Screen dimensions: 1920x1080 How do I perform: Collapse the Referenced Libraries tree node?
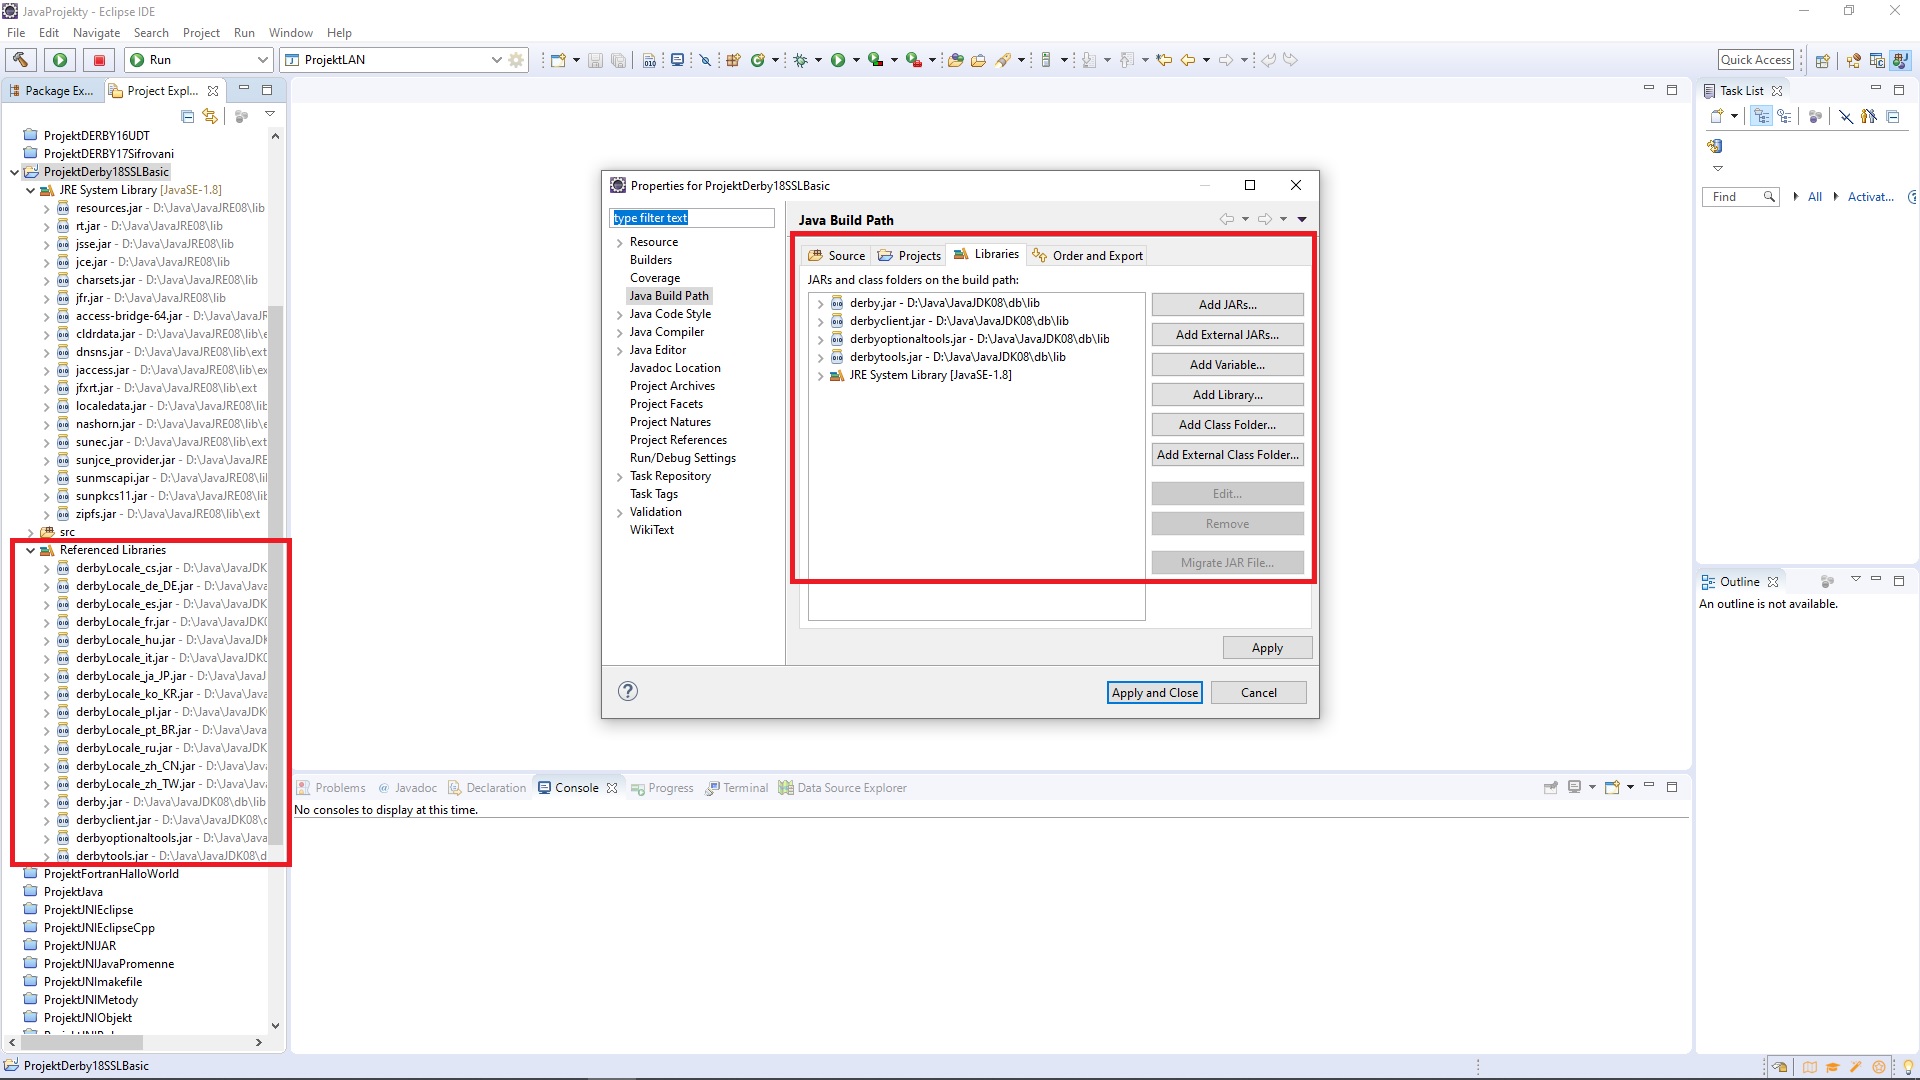pyautogui.click(x=30, y=550)
